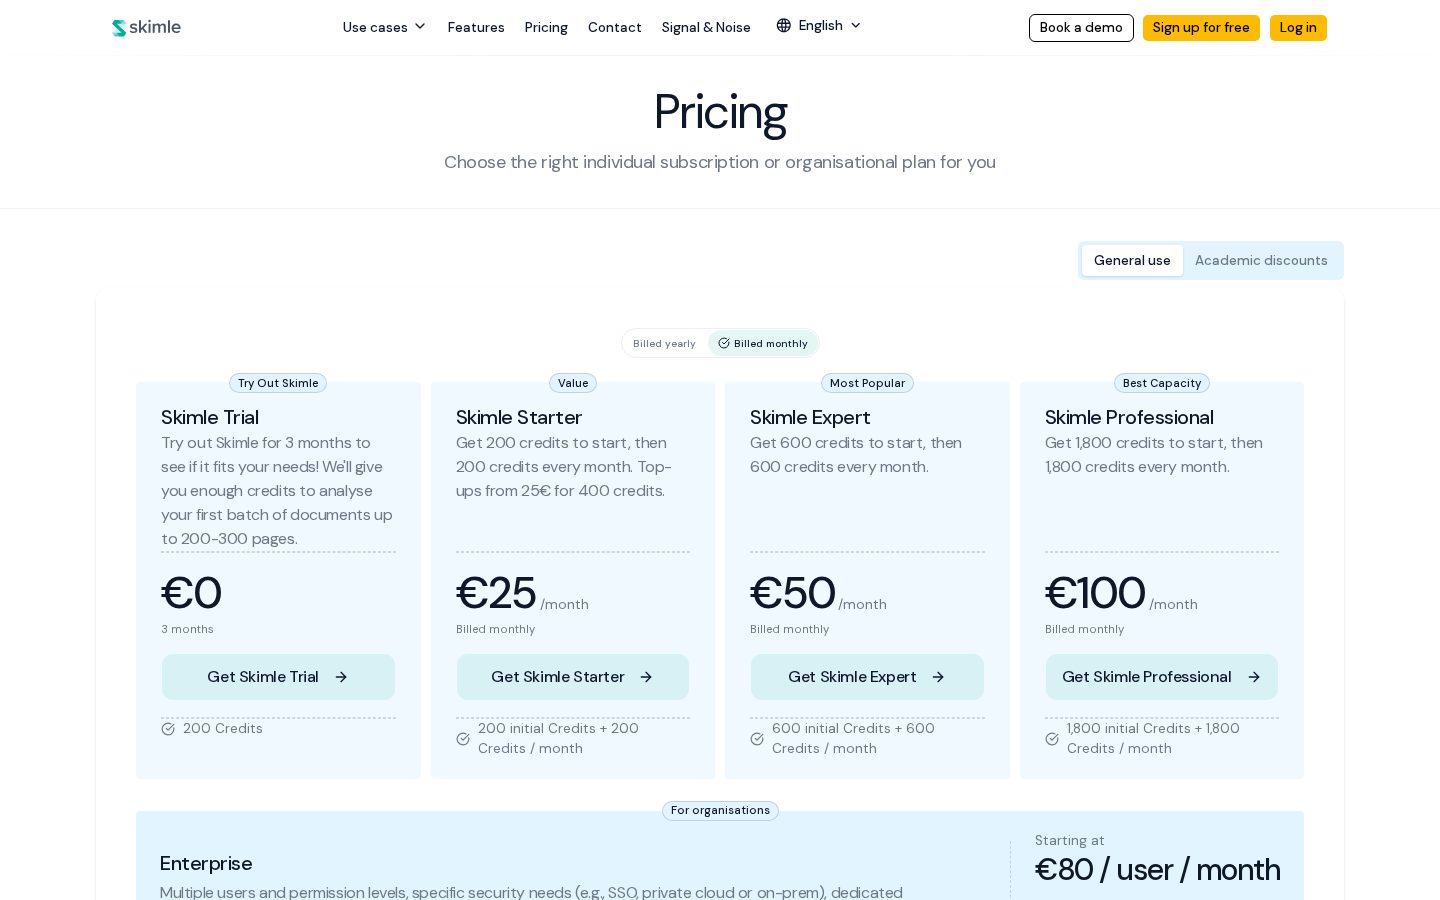Open Use cases navigation item
Image resolution: width=1440 pixels, height=900 pixels.
[x=384, y=27]
